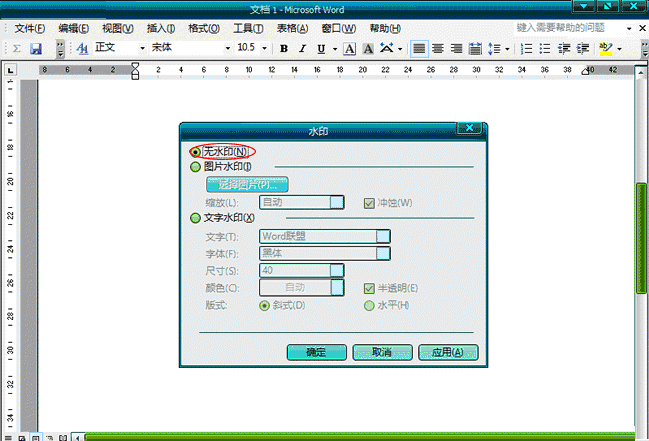649x441 pixels.
Task: Select the 图片水印 radio button
Action: pos(195,167)
